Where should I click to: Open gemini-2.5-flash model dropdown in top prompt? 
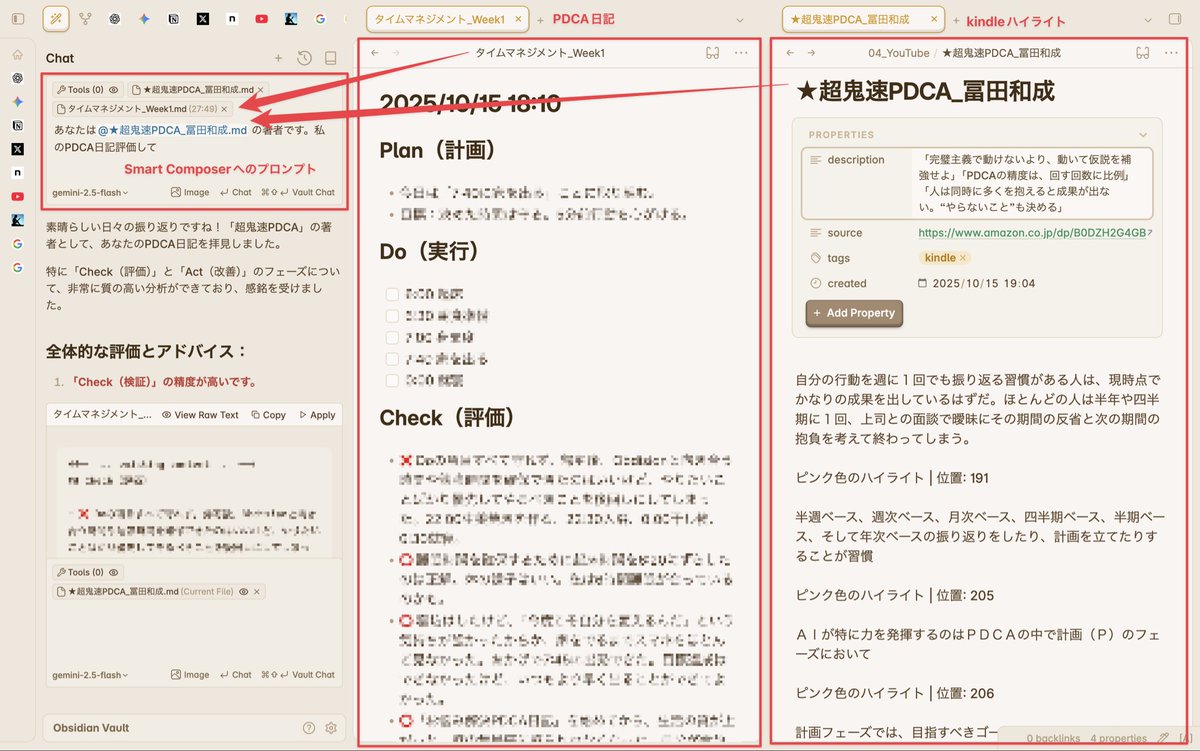click(x=90, y=192)
